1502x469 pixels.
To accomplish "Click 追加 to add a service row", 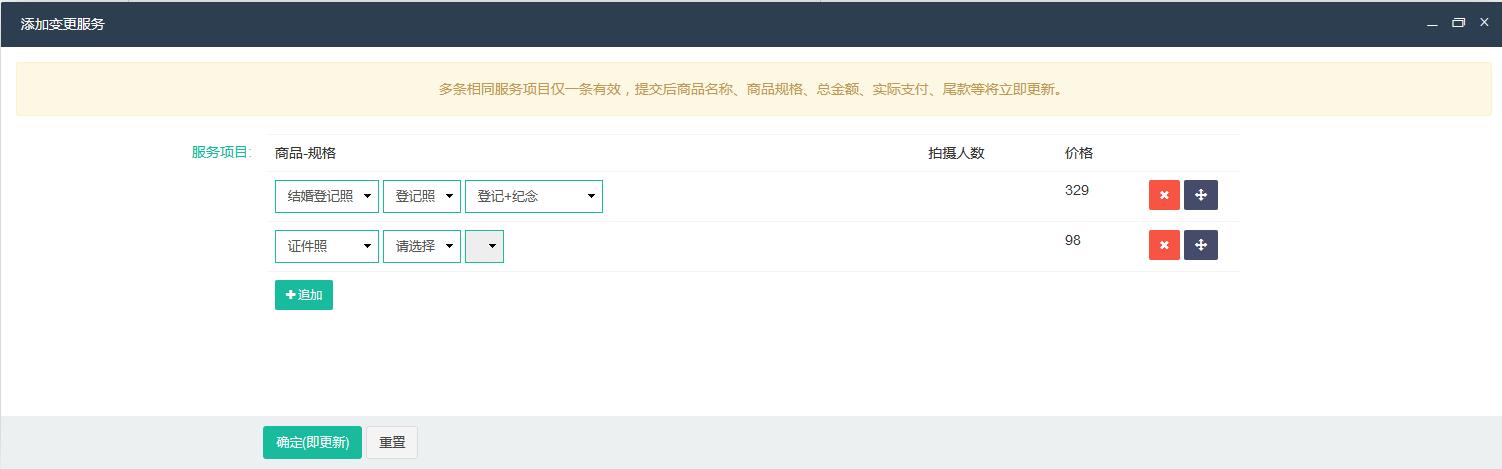I will 303,295.
